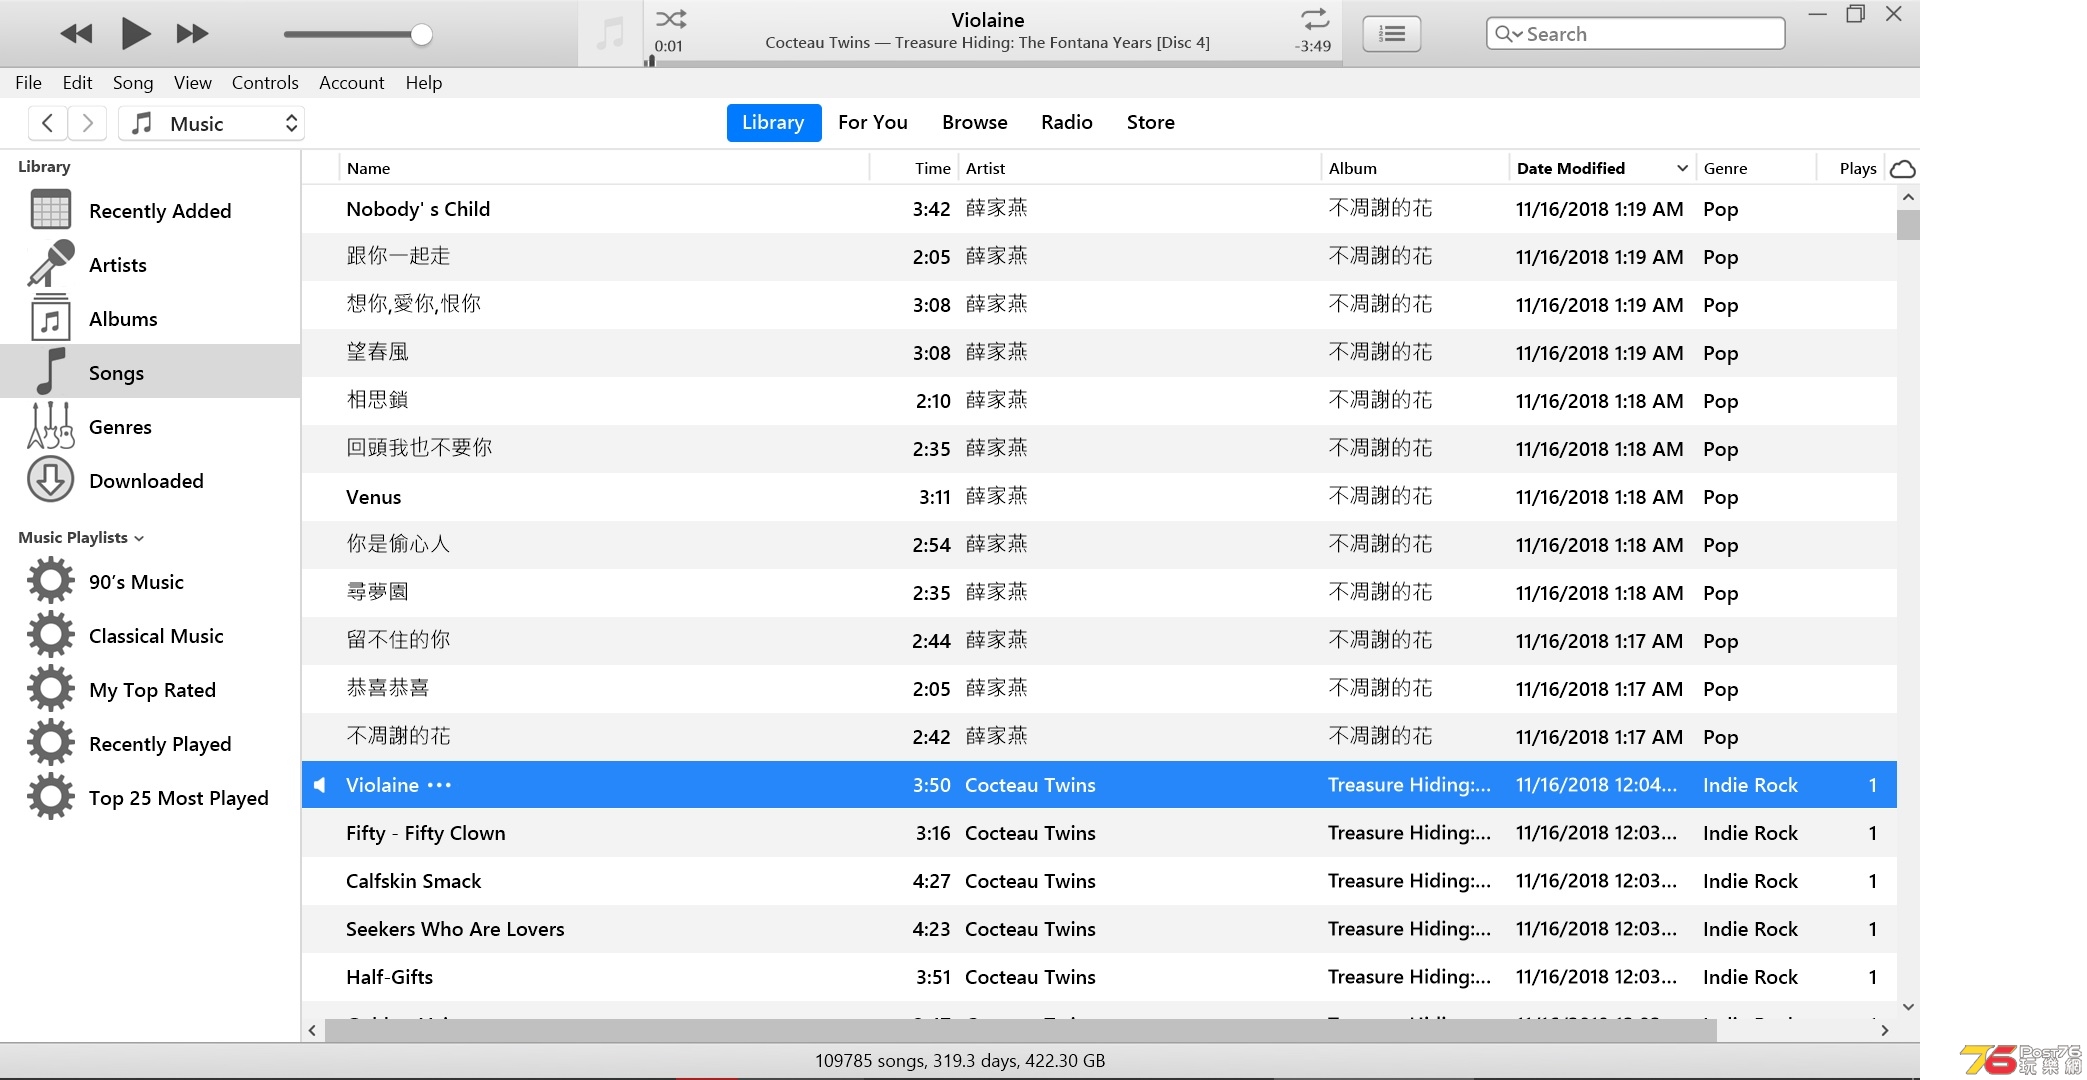Sort by the Genre column header
This screenshot has width=2087, height=1080.
(x=1756, y=168)
